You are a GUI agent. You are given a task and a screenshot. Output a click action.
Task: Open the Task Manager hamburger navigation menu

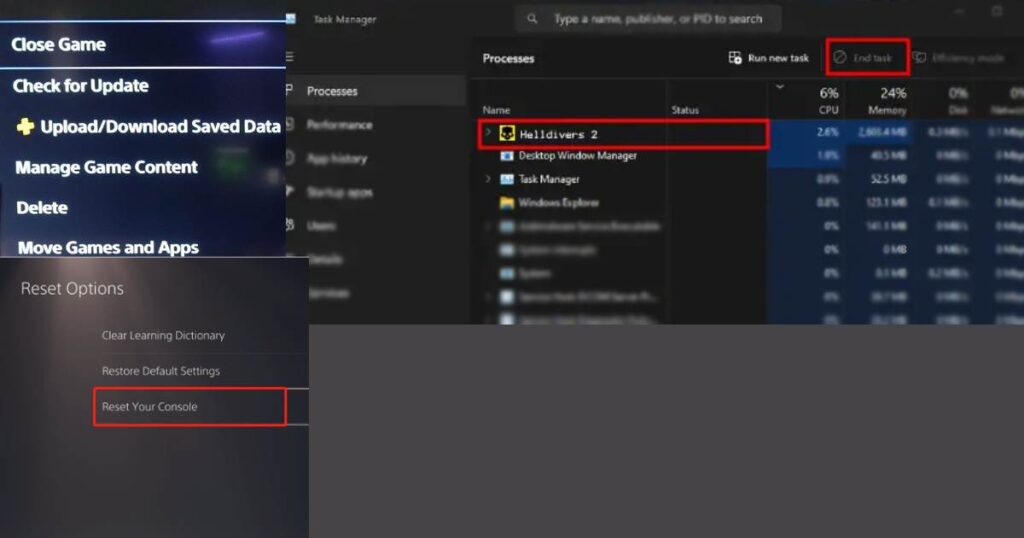[289, 57]
